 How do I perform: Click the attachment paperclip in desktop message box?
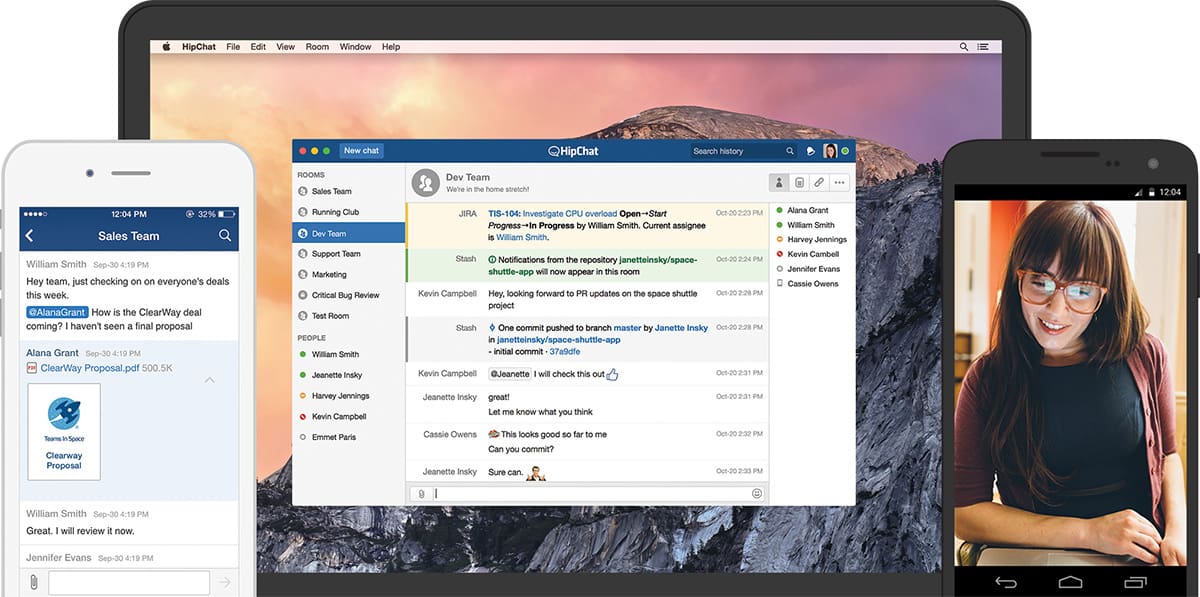coord(421,493)
